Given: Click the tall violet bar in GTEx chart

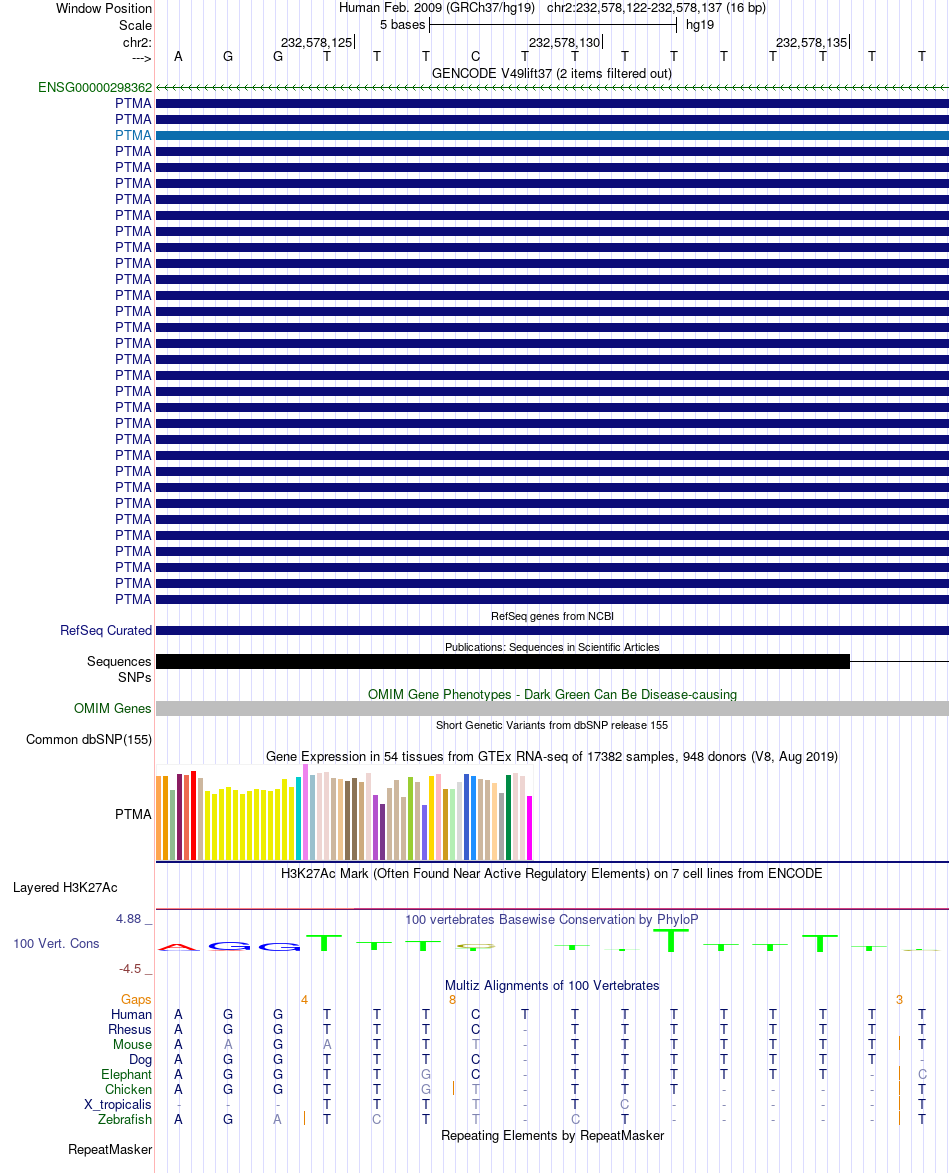Looking at the screenshot, I should point(305,812).
